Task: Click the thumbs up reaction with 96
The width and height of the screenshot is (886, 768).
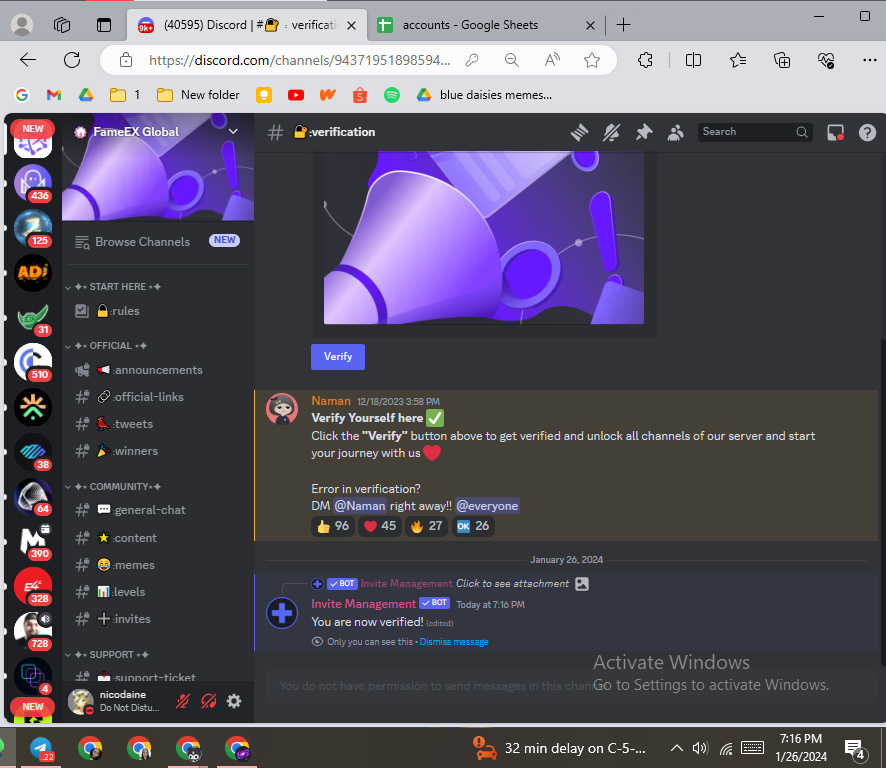Action: tap(333, 526)
